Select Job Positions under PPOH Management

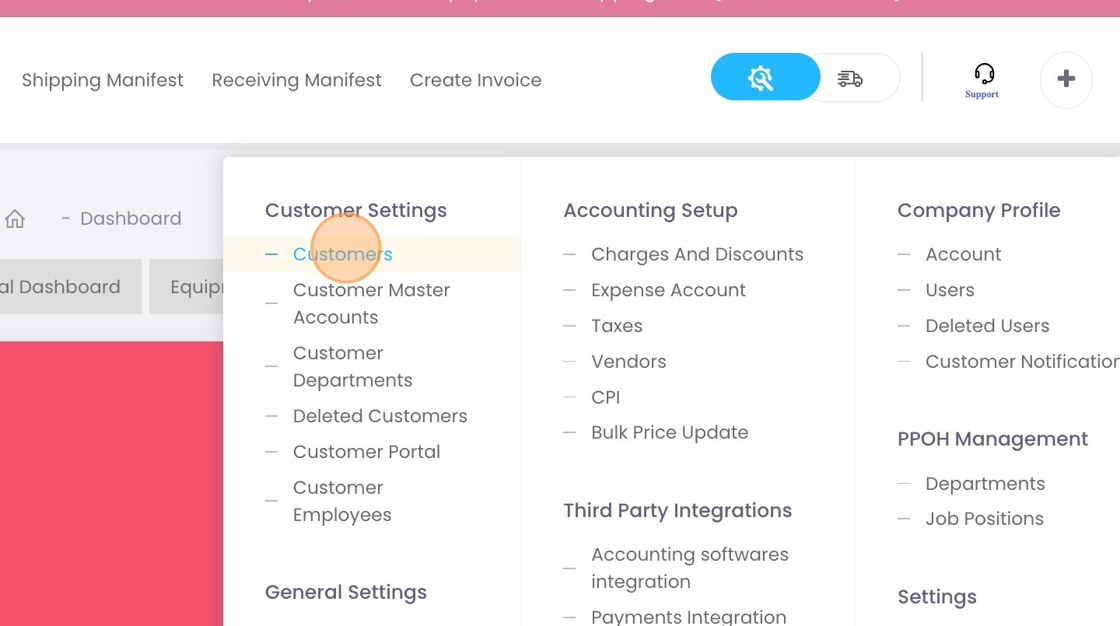984,519
